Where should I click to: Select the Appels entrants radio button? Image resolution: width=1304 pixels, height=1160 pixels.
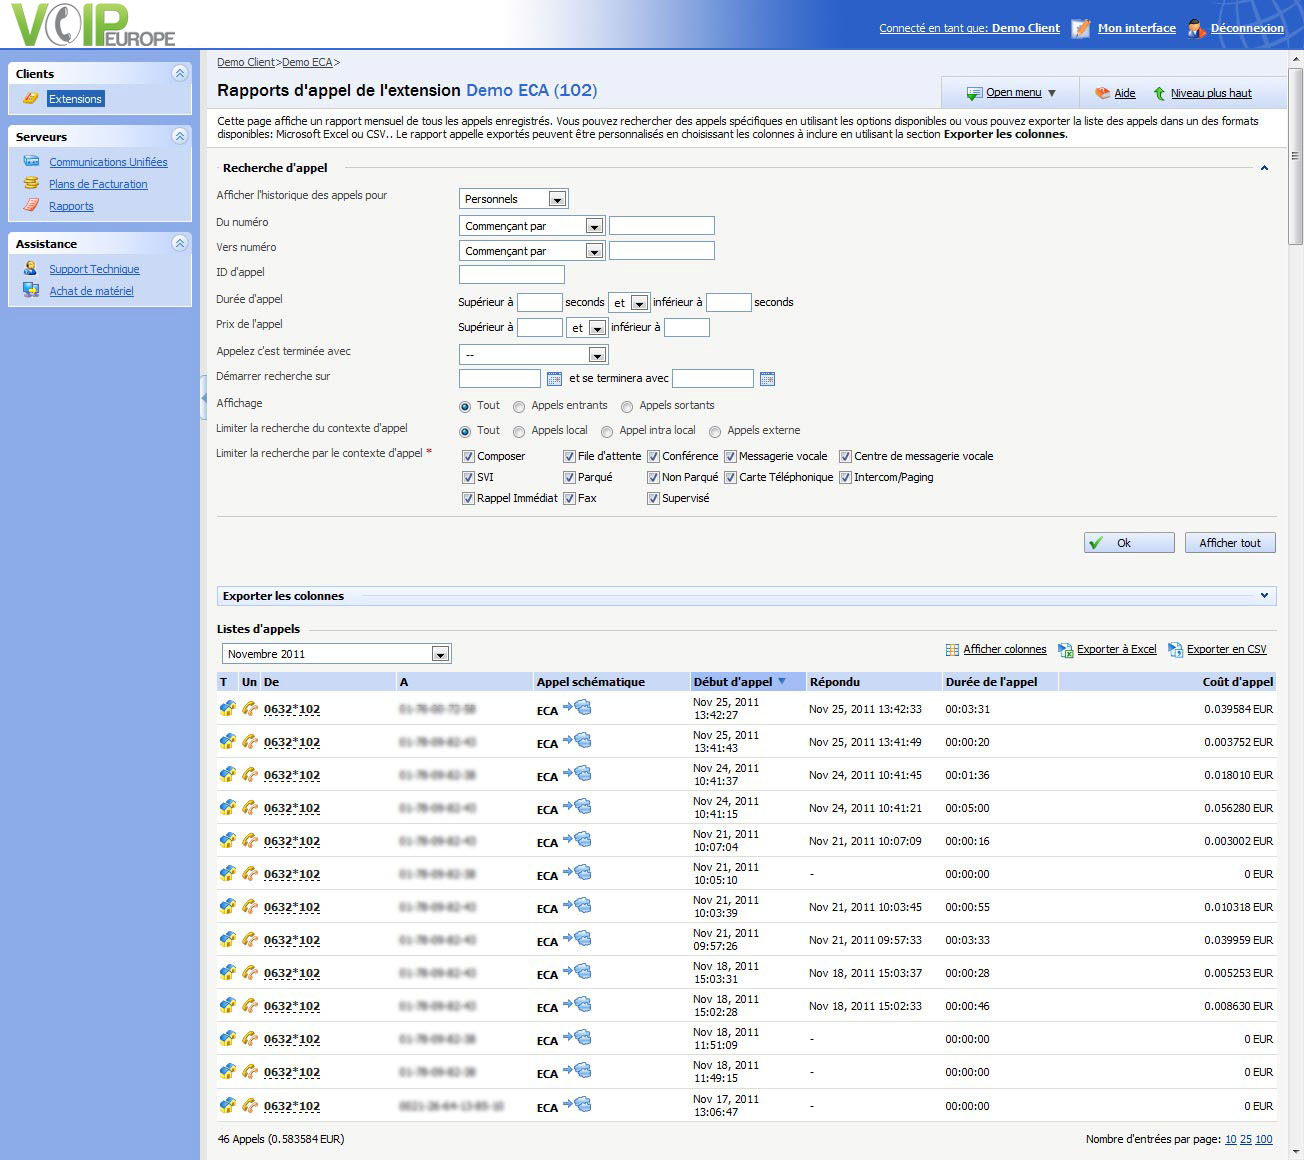(x=519, y=407)
